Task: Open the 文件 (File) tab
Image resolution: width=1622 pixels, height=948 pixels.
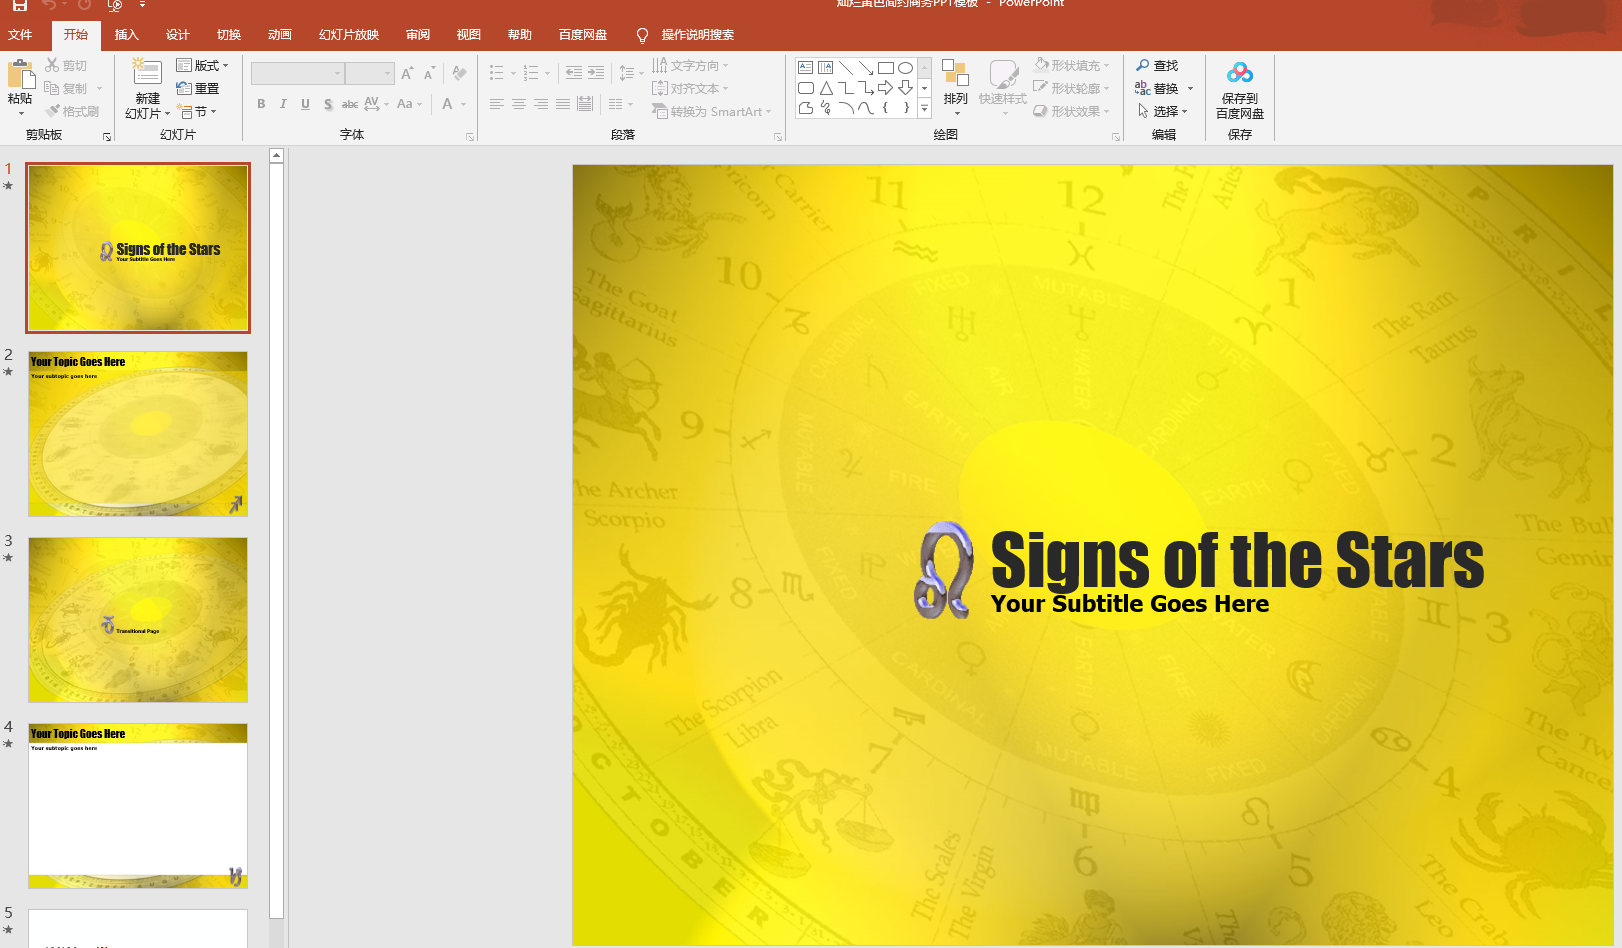Action: click(x=20, y=35)
